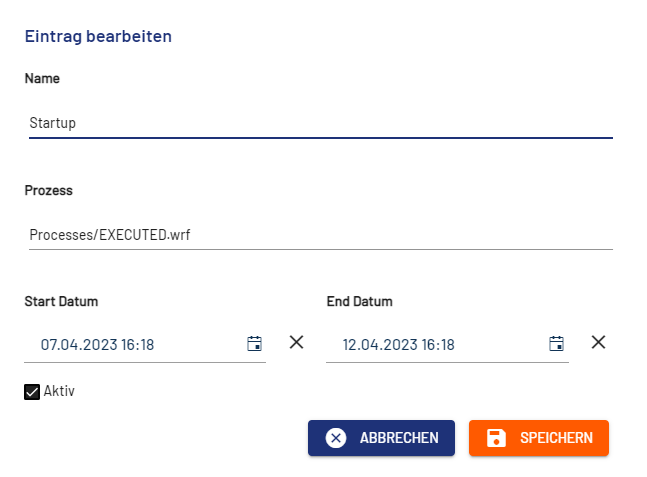Image resolution: width=647 pixels, height=477 pixels.
Task: Click the 07.04.2023 date in Start Datum
Action: pos(79,345)
